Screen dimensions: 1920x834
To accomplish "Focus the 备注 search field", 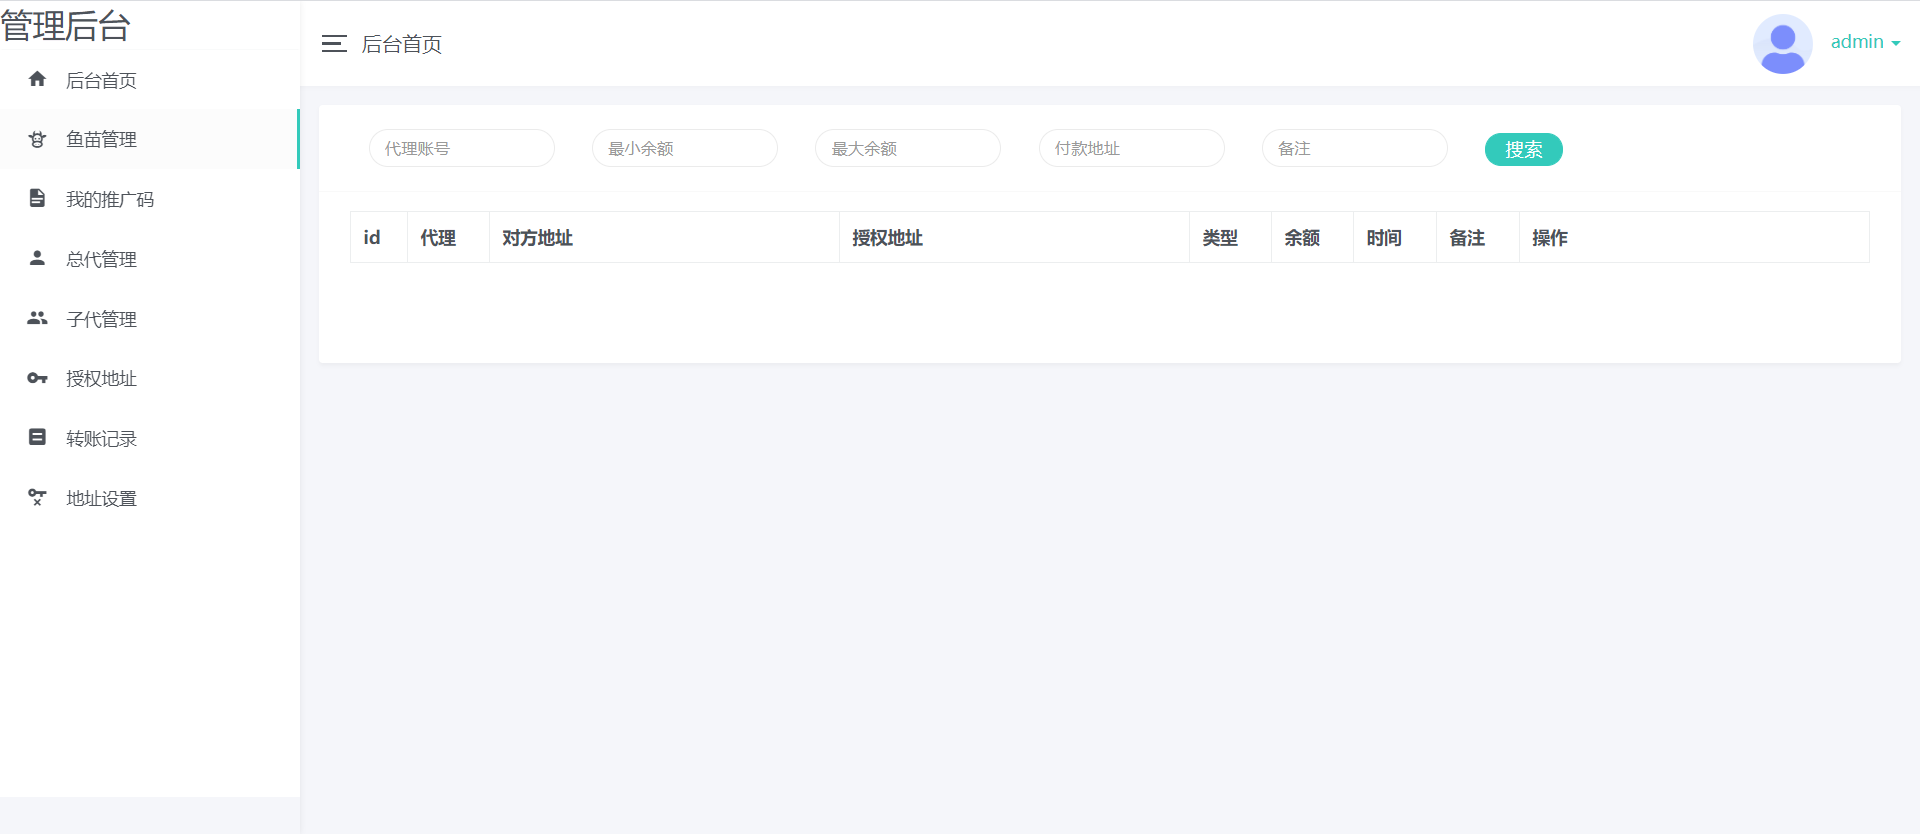I will point(1354,148).
